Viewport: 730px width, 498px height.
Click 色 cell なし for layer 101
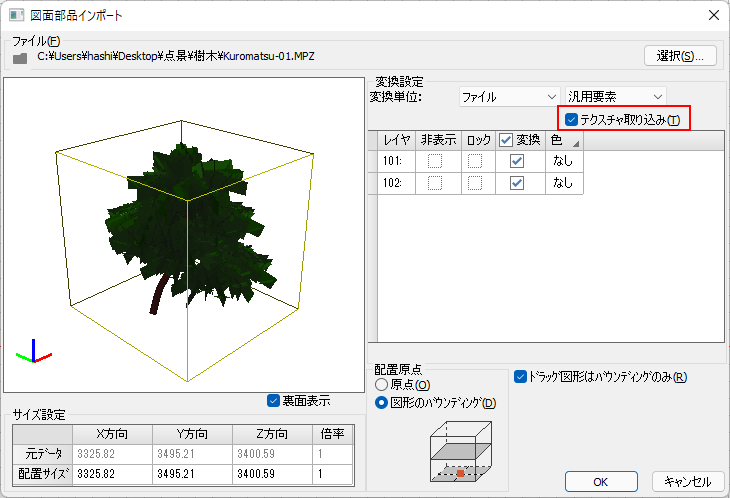pos(564,161)
